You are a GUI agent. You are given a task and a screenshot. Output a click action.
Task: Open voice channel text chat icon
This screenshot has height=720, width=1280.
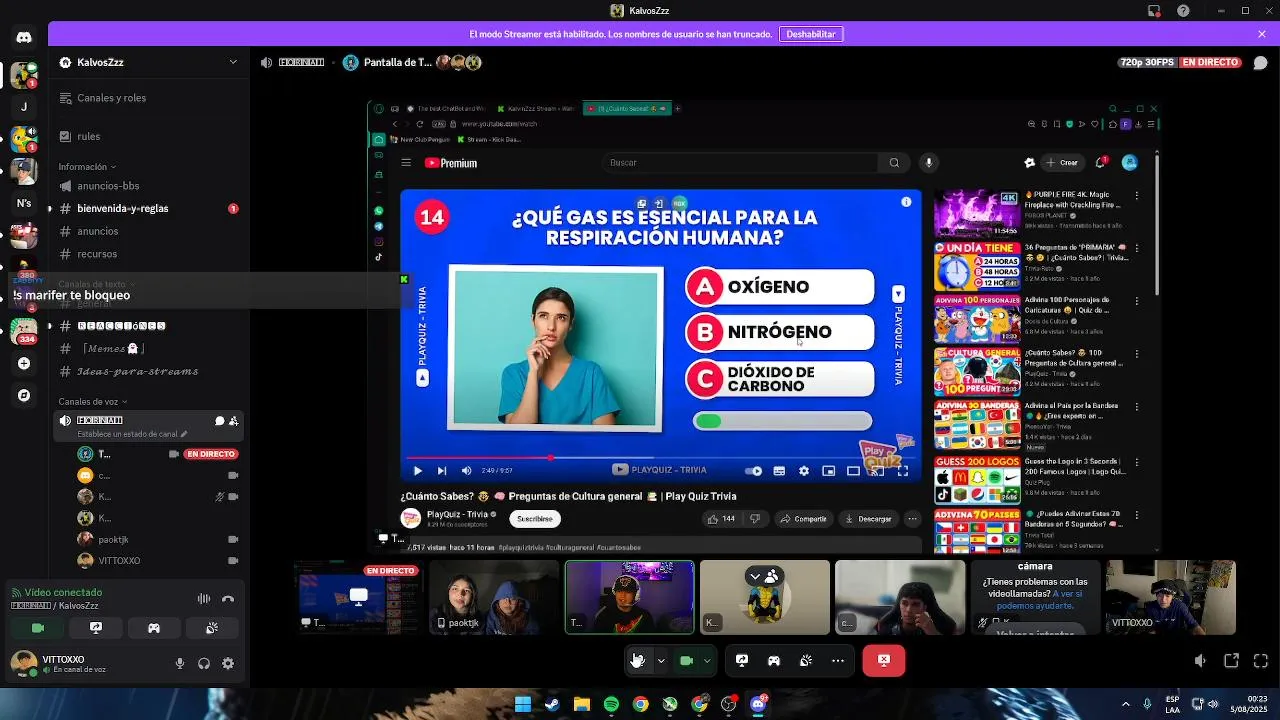click(219, 421)
